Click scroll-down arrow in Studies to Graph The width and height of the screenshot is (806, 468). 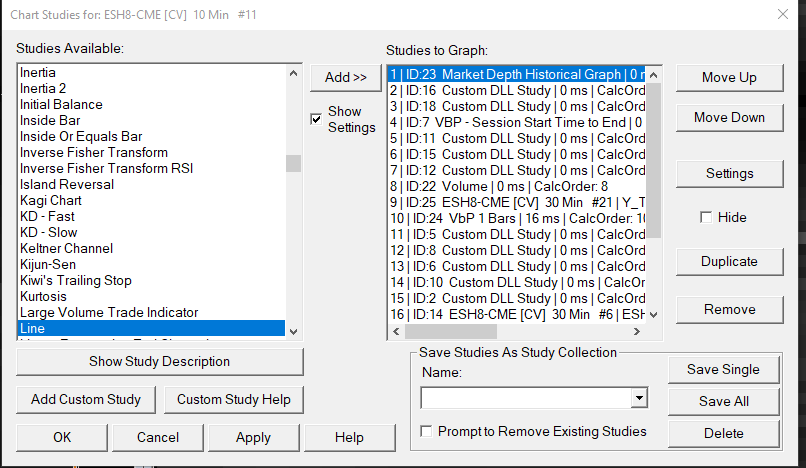pos(654,315)
